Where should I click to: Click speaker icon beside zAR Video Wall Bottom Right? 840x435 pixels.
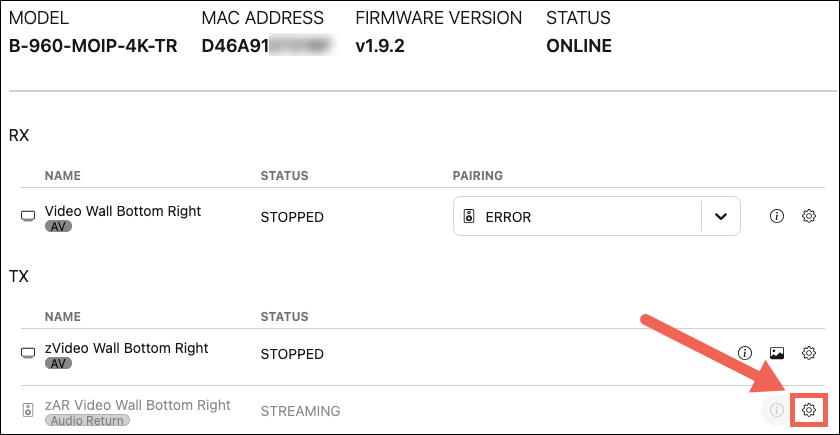click(28, 411)
